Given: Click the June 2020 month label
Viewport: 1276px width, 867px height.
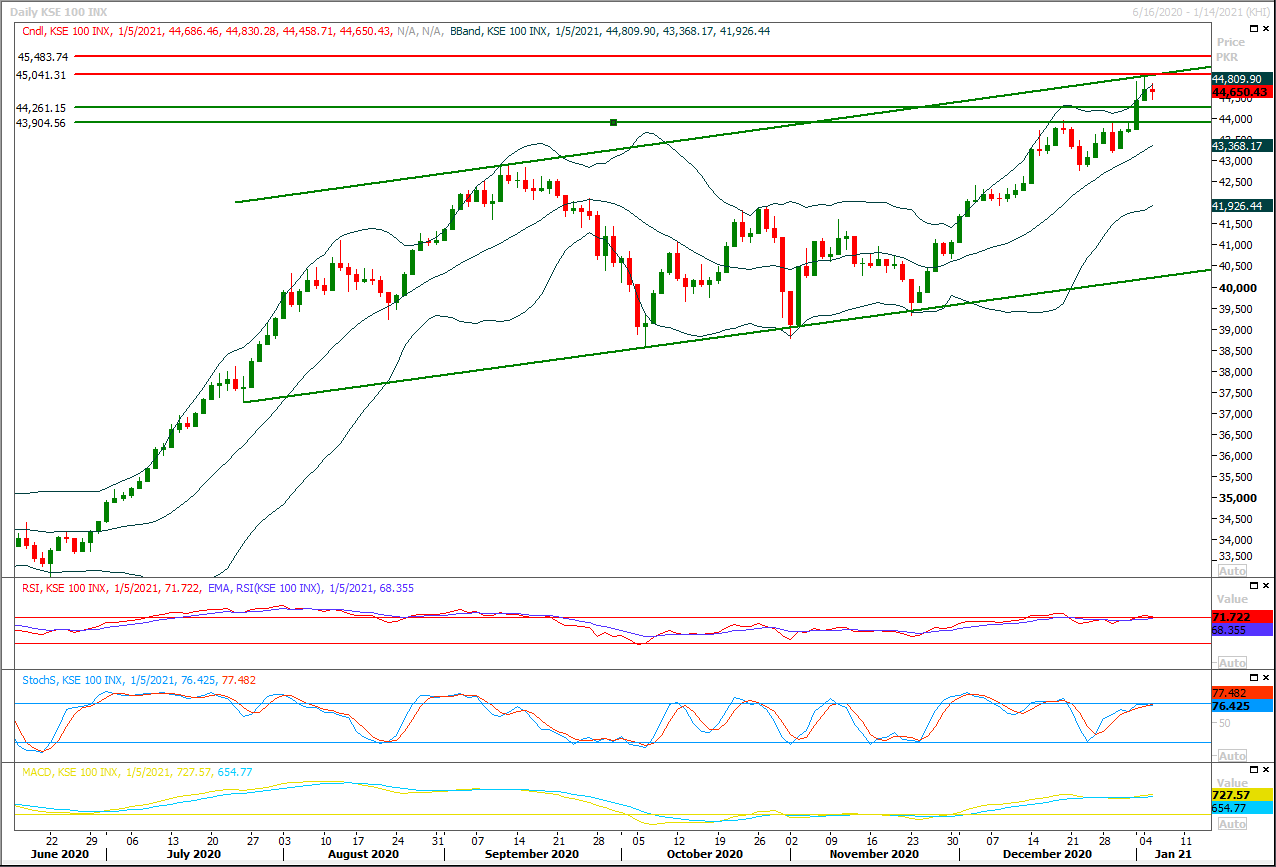Looking at the screenshot, I should tap(60, 855).
